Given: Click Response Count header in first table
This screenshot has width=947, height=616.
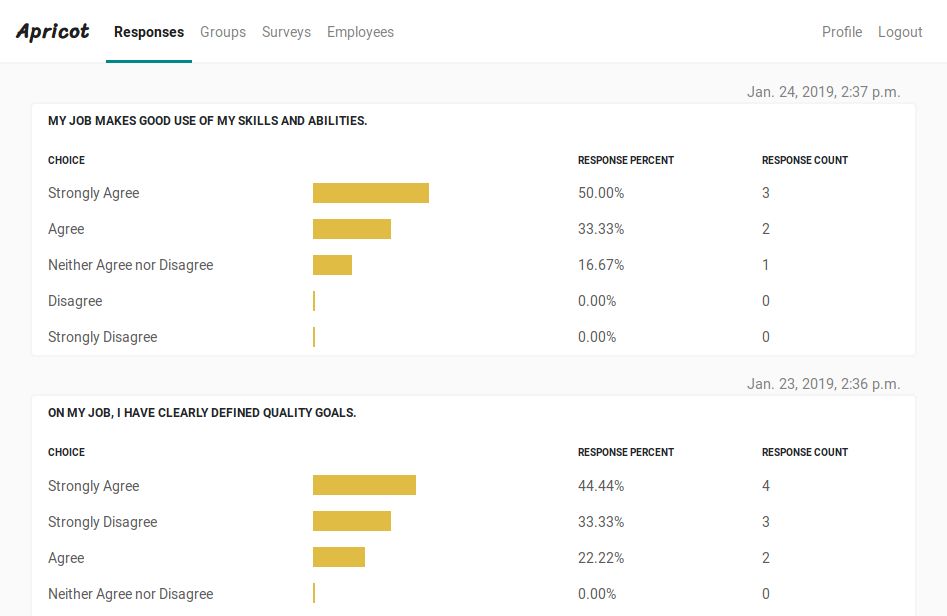Looking at the screenshot, I should click(x=805, y=160).
